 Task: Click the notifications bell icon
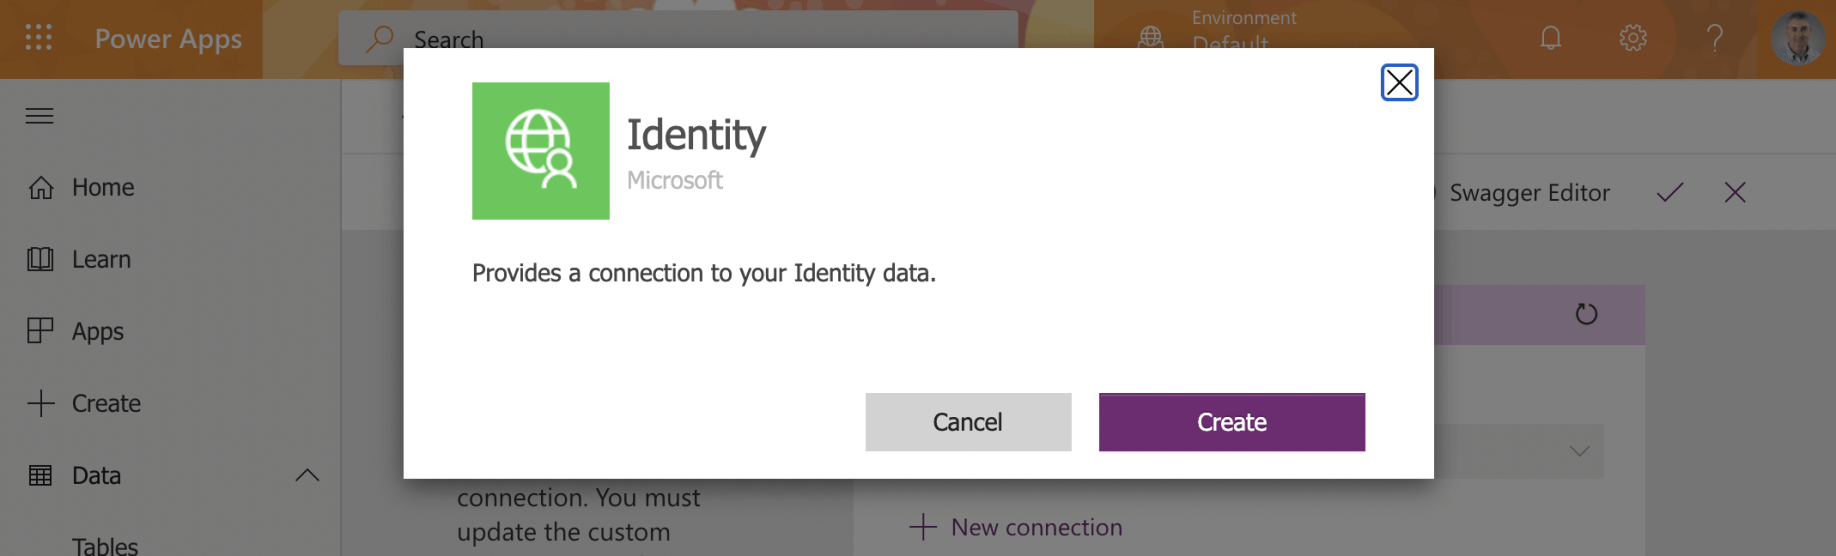point(1550,38)
